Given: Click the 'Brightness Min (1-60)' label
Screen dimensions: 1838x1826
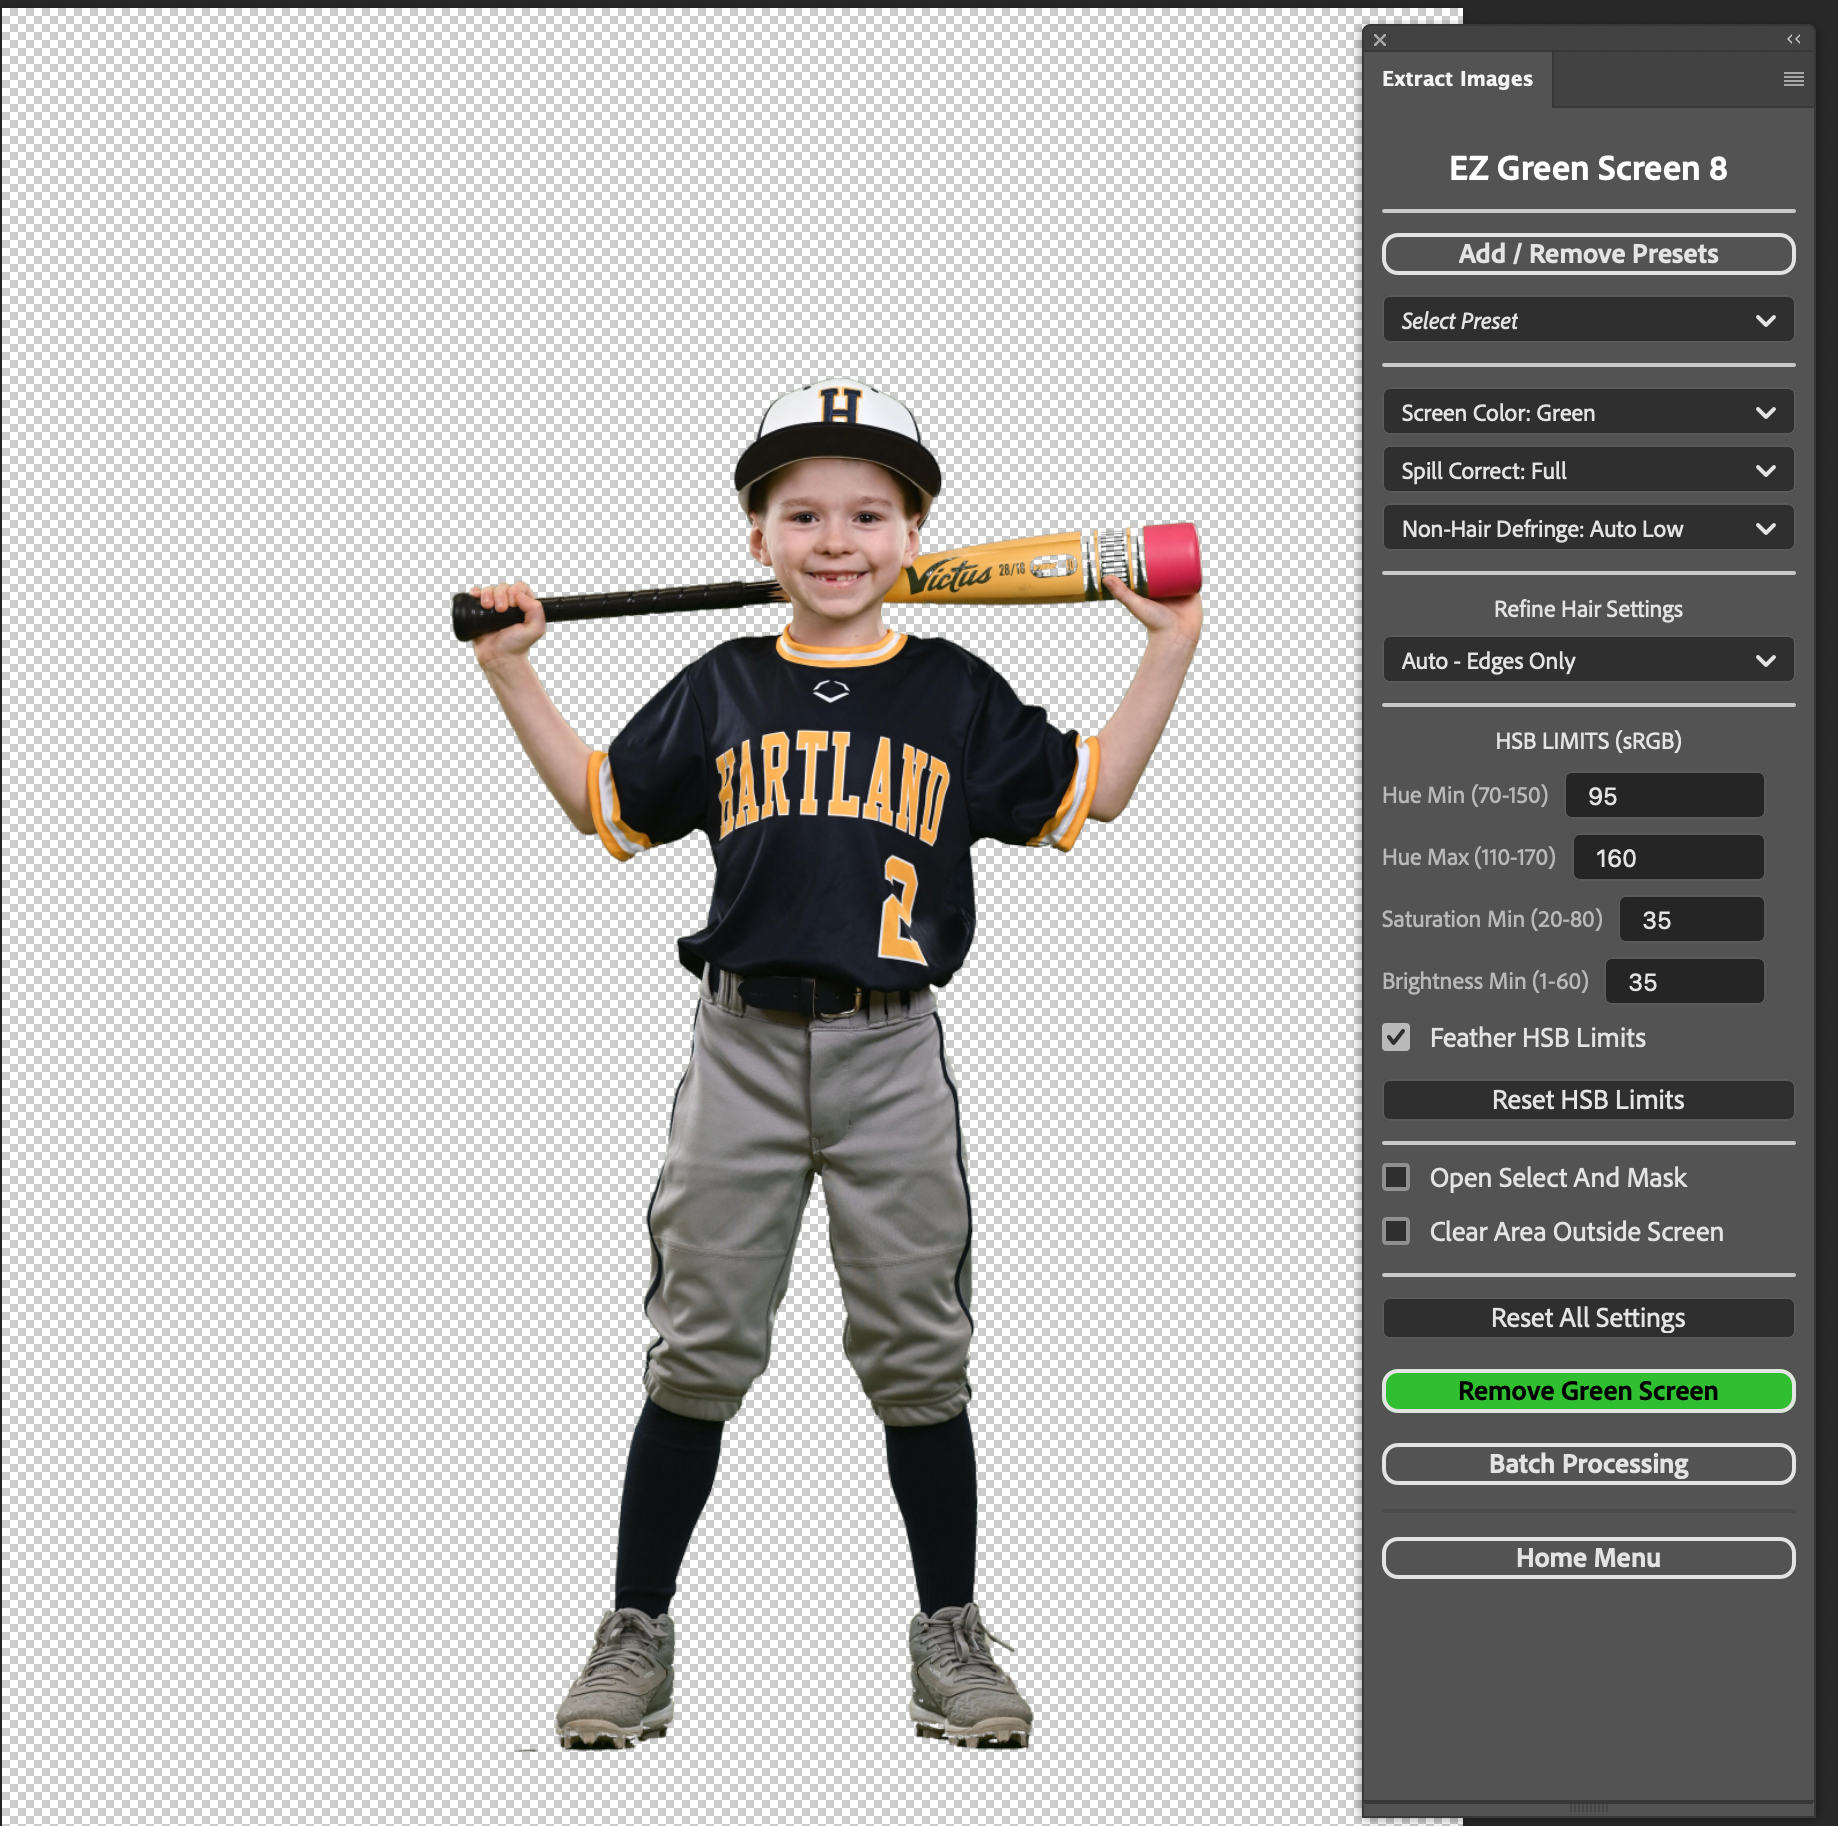Looking at the screenshot, I should click(1485, 981).
